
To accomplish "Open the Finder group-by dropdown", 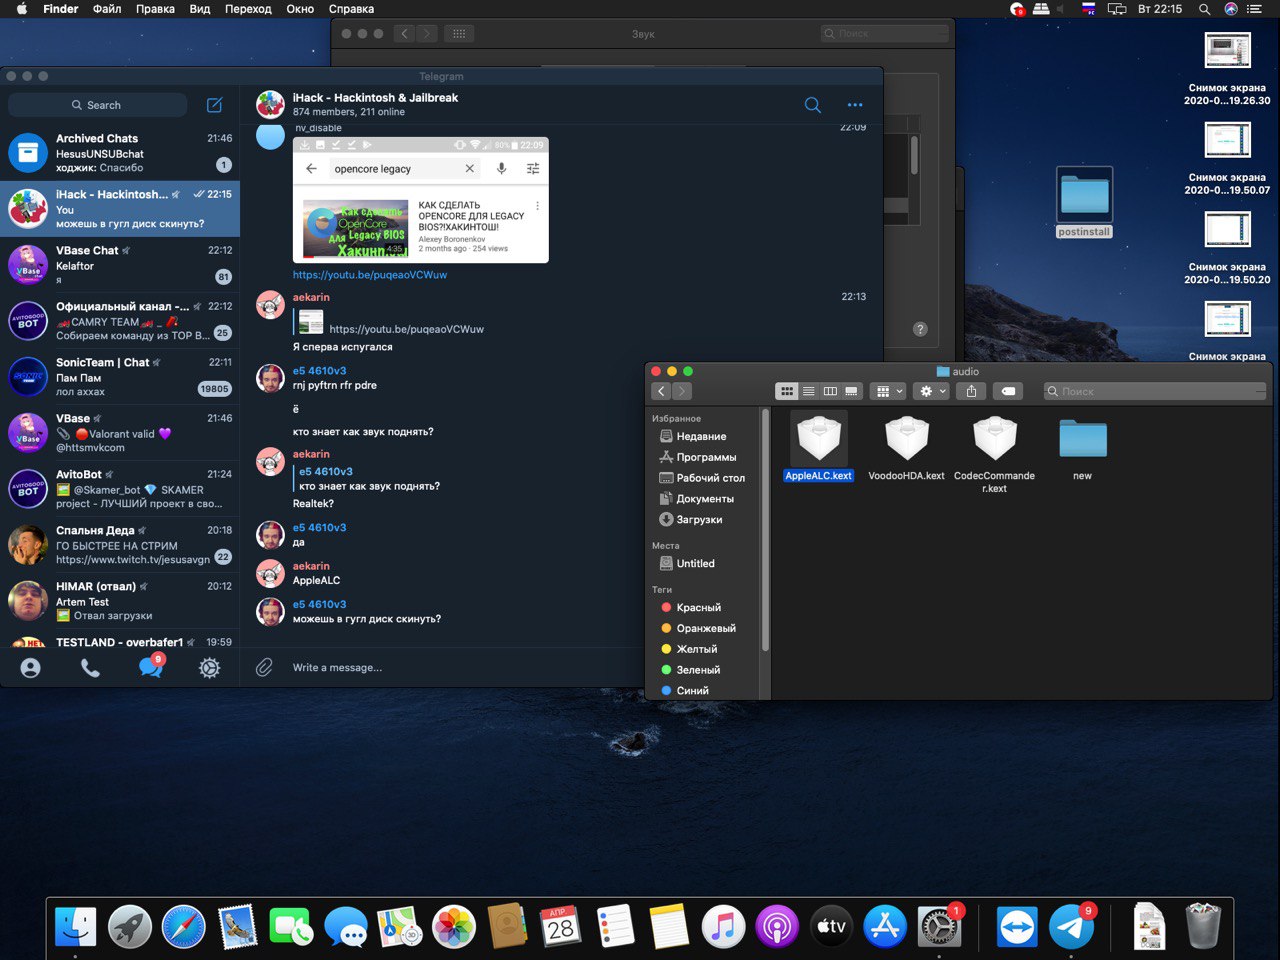I will click(x=888, y=391).
